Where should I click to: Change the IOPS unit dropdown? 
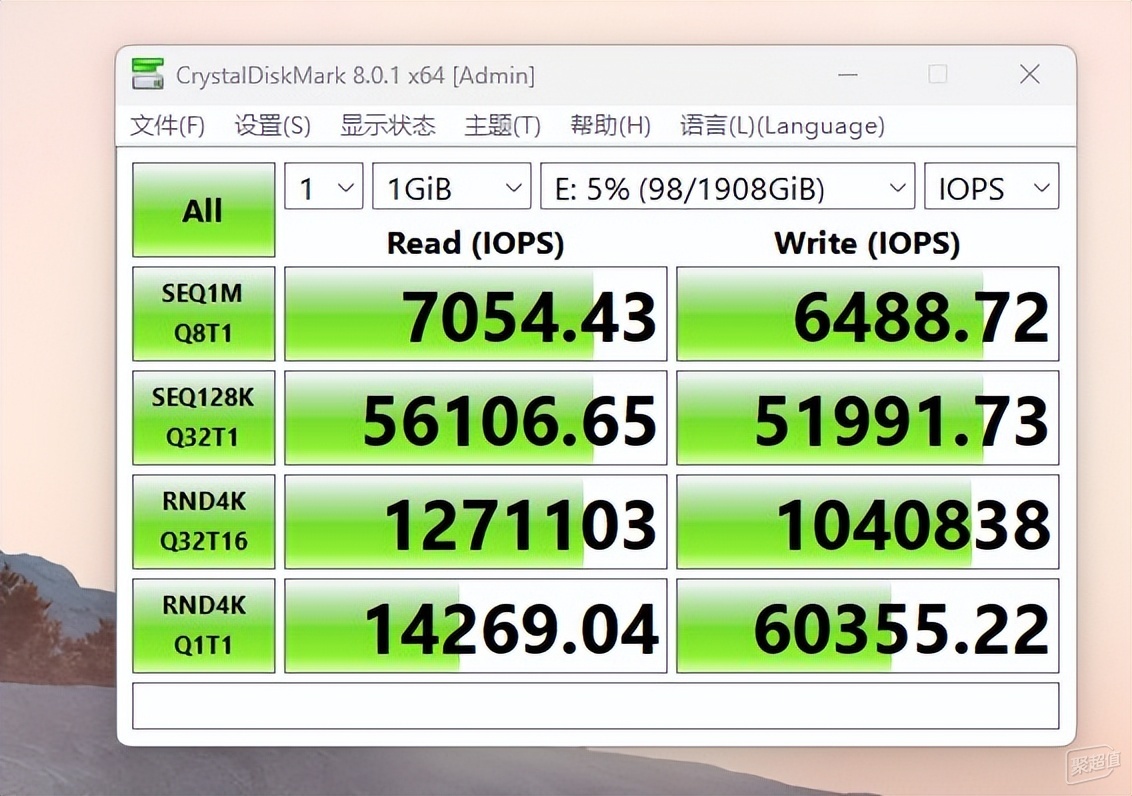click(990, 188)
